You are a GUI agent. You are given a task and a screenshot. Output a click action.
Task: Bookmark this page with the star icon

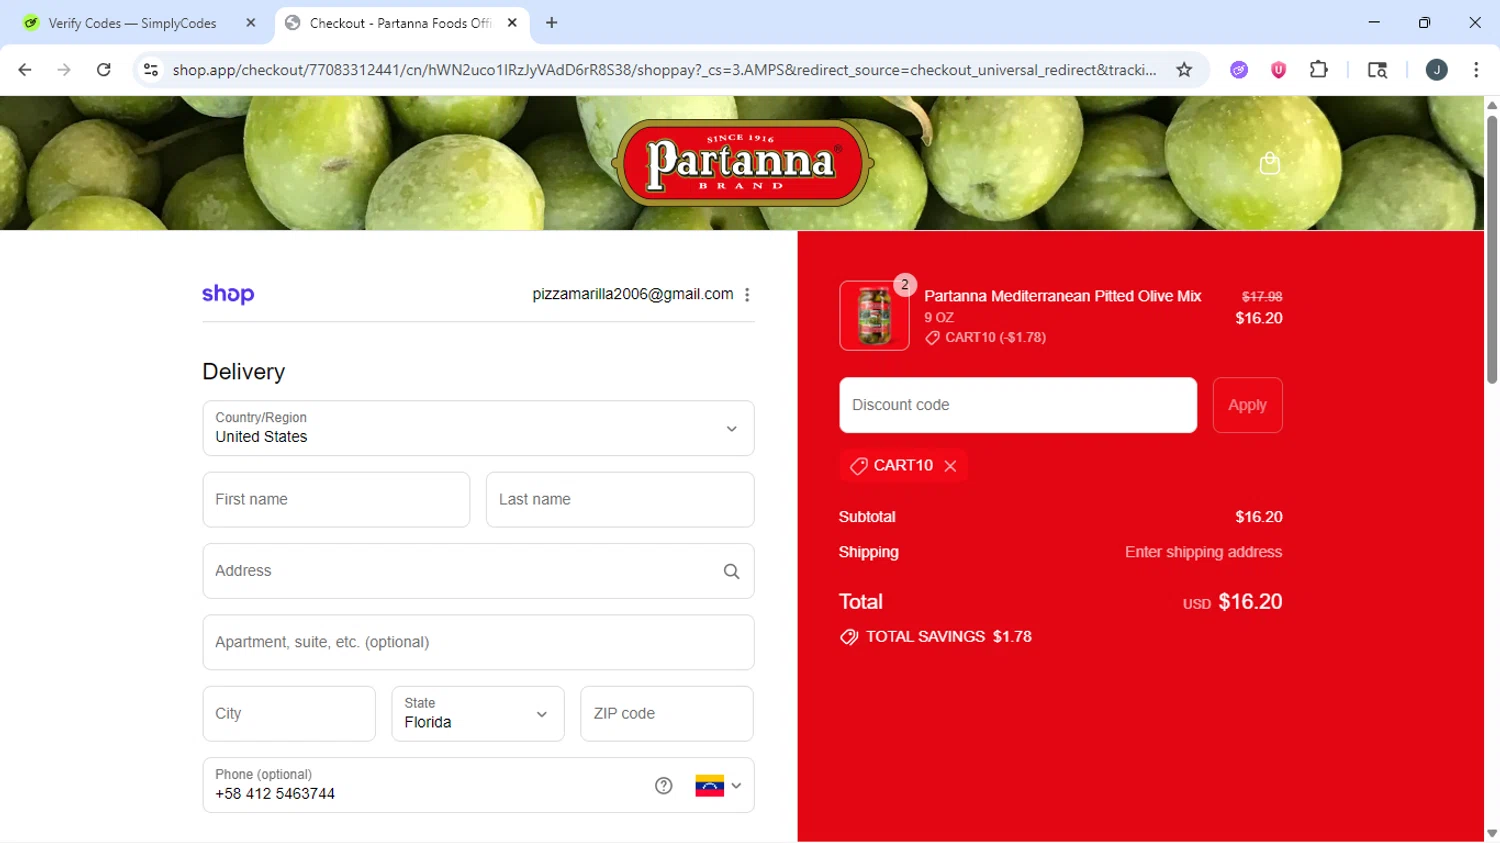[1184, 70]
